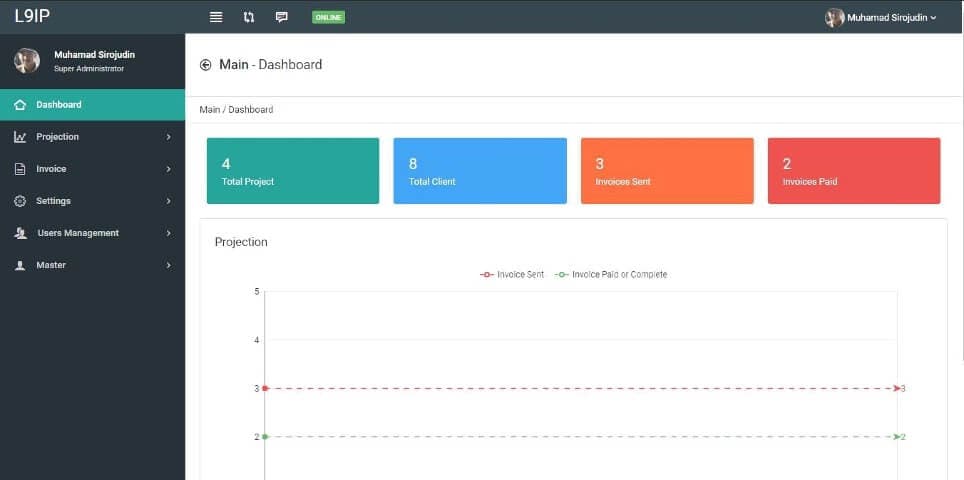This screenshot has width=964, height=480.
Task: Open the Master menu in sidebar
Action: [x=92, y=265]
